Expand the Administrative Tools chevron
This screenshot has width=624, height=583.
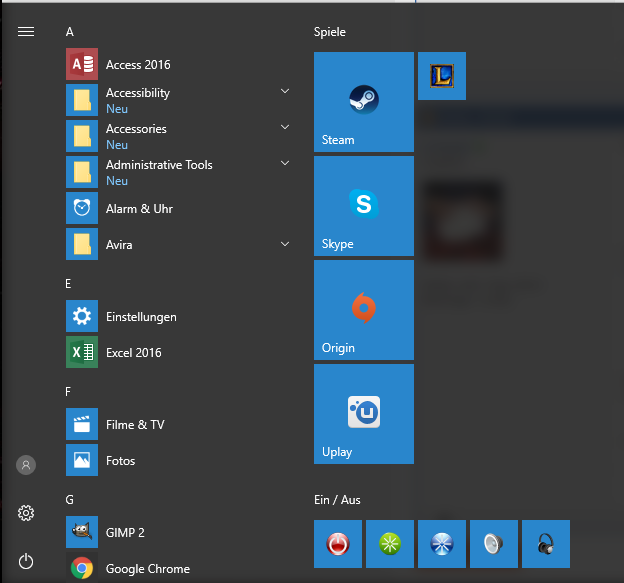coord(285,163)
